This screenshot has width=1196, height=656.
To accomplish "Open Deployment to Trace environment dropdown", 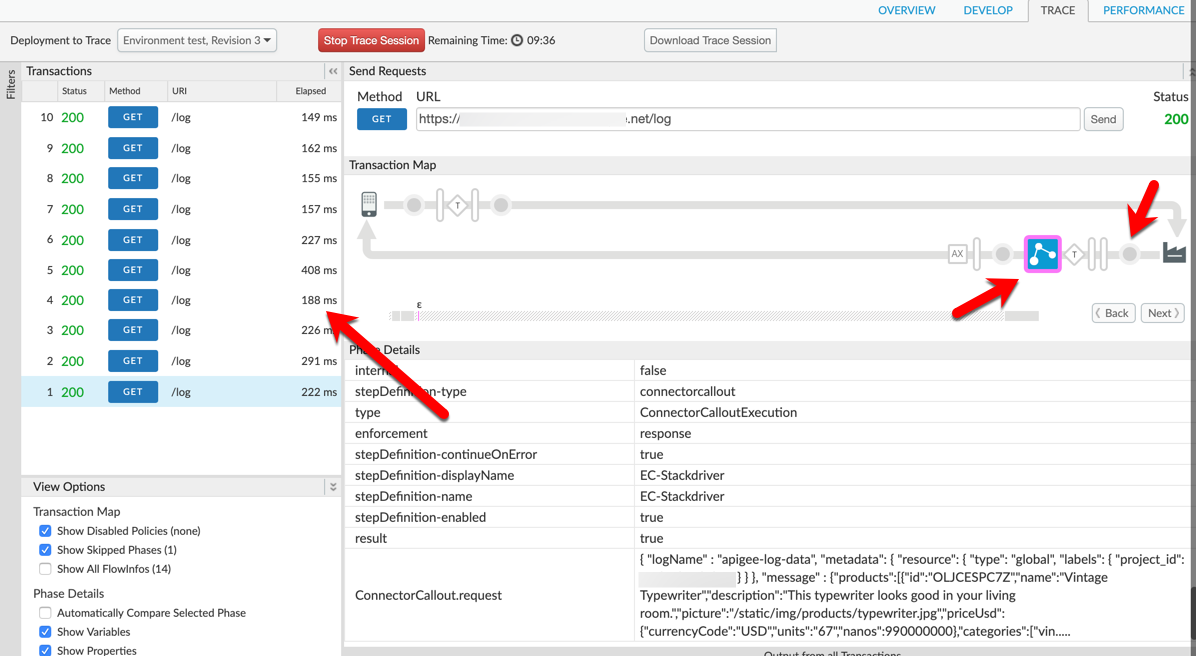I will click(197, 40).
